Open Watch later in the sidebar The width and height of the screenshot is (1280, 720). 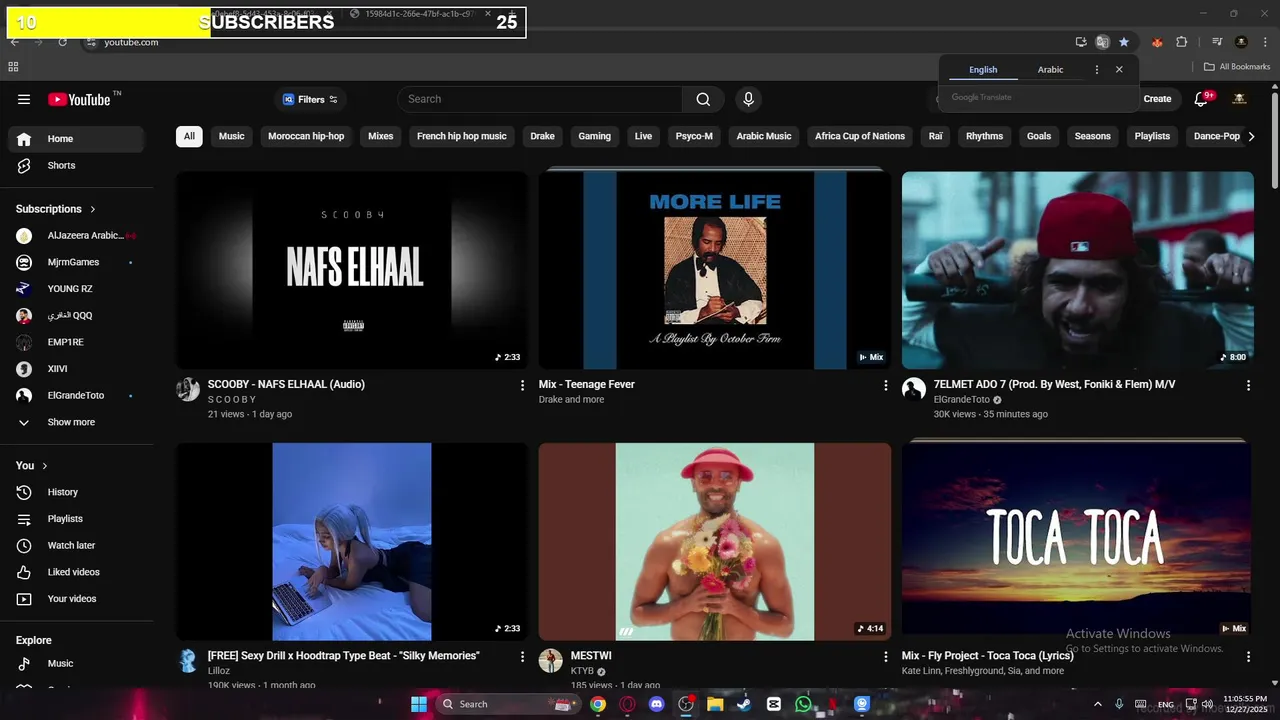tap(77, 546)
